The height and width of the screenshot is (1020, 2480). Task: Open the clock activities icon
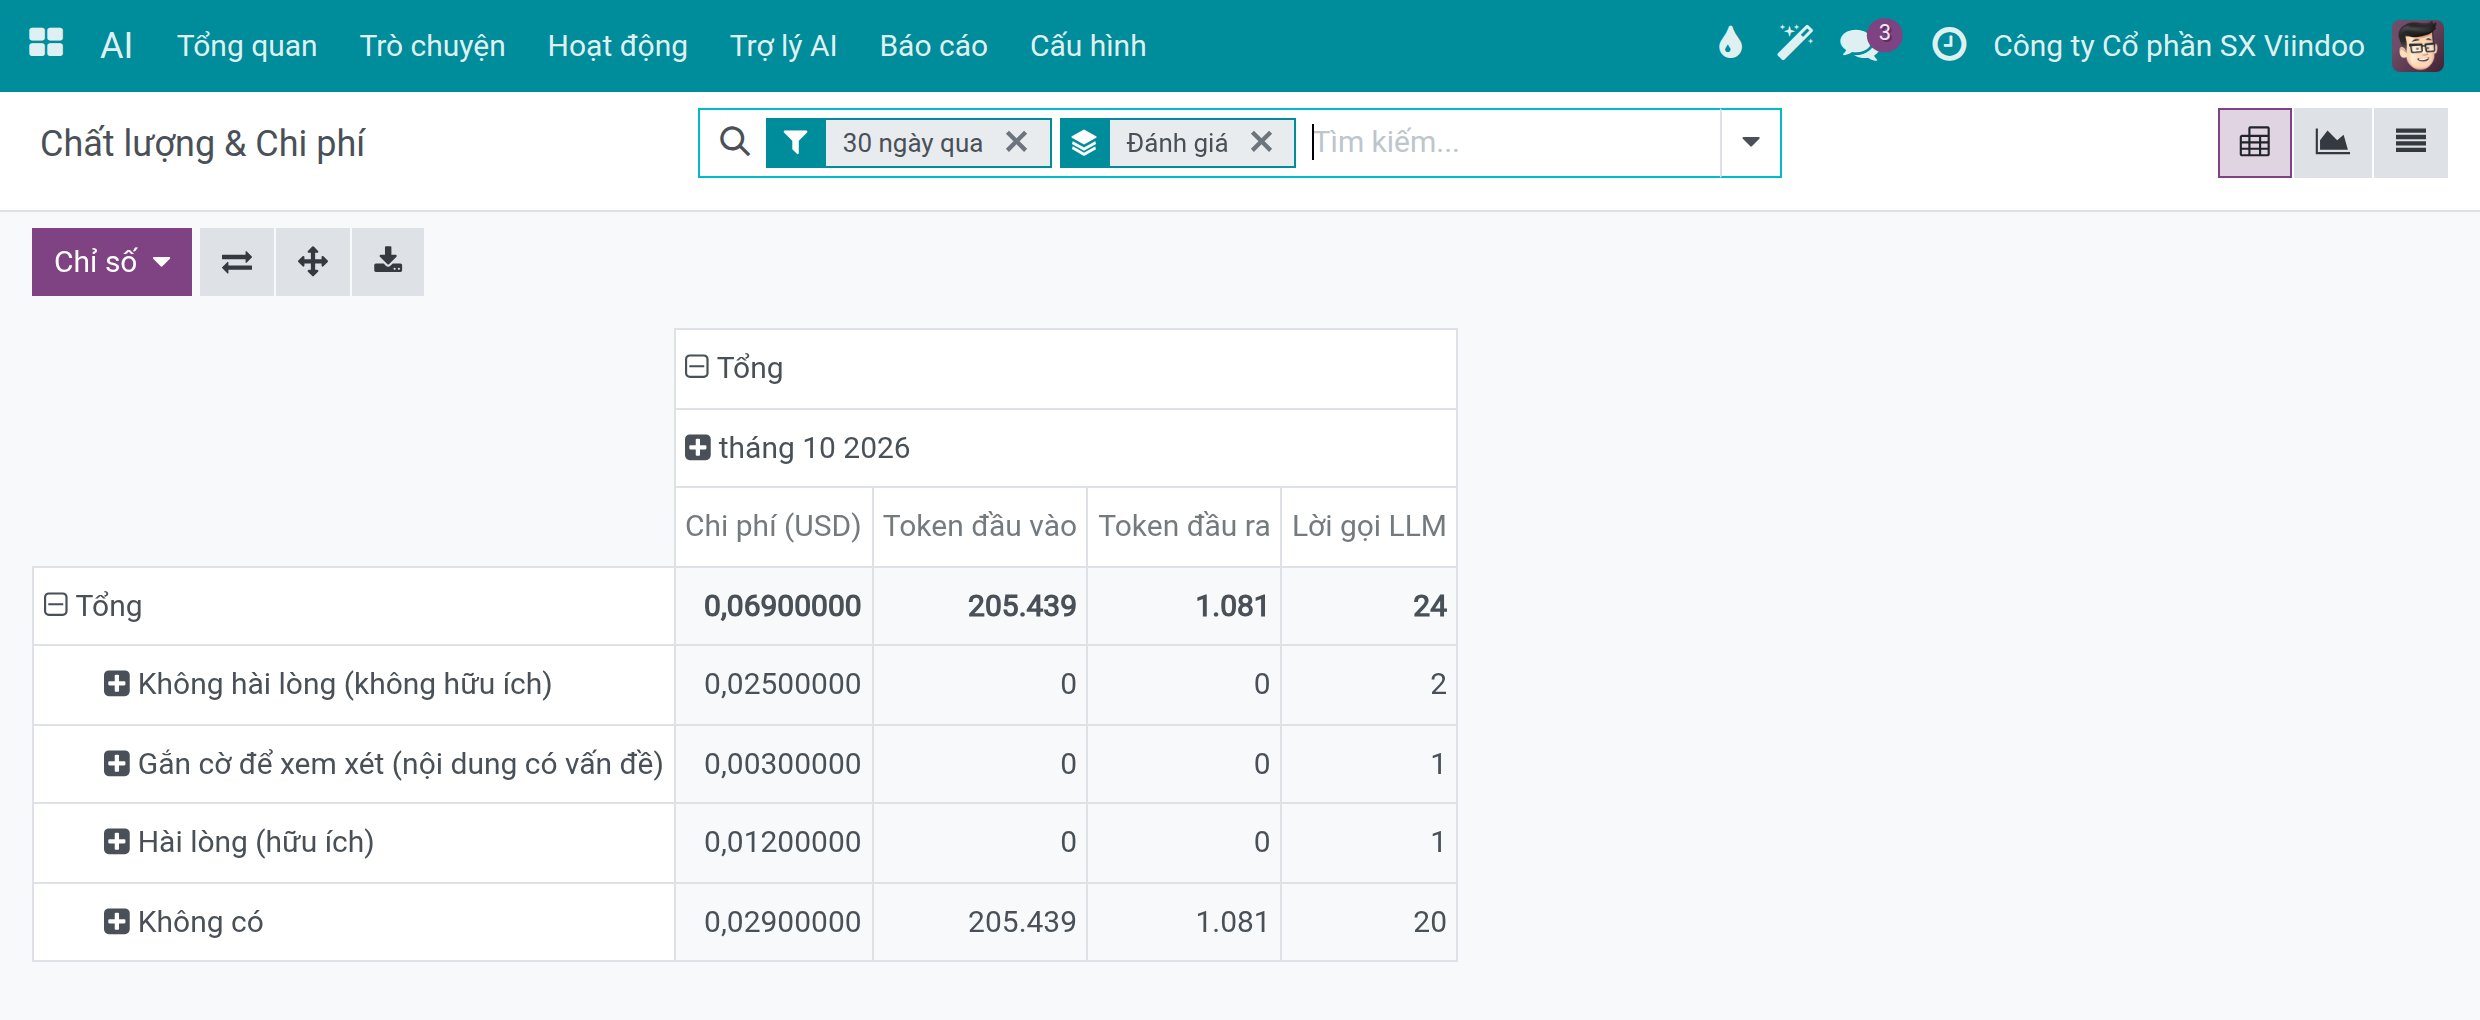(1948, 44)
